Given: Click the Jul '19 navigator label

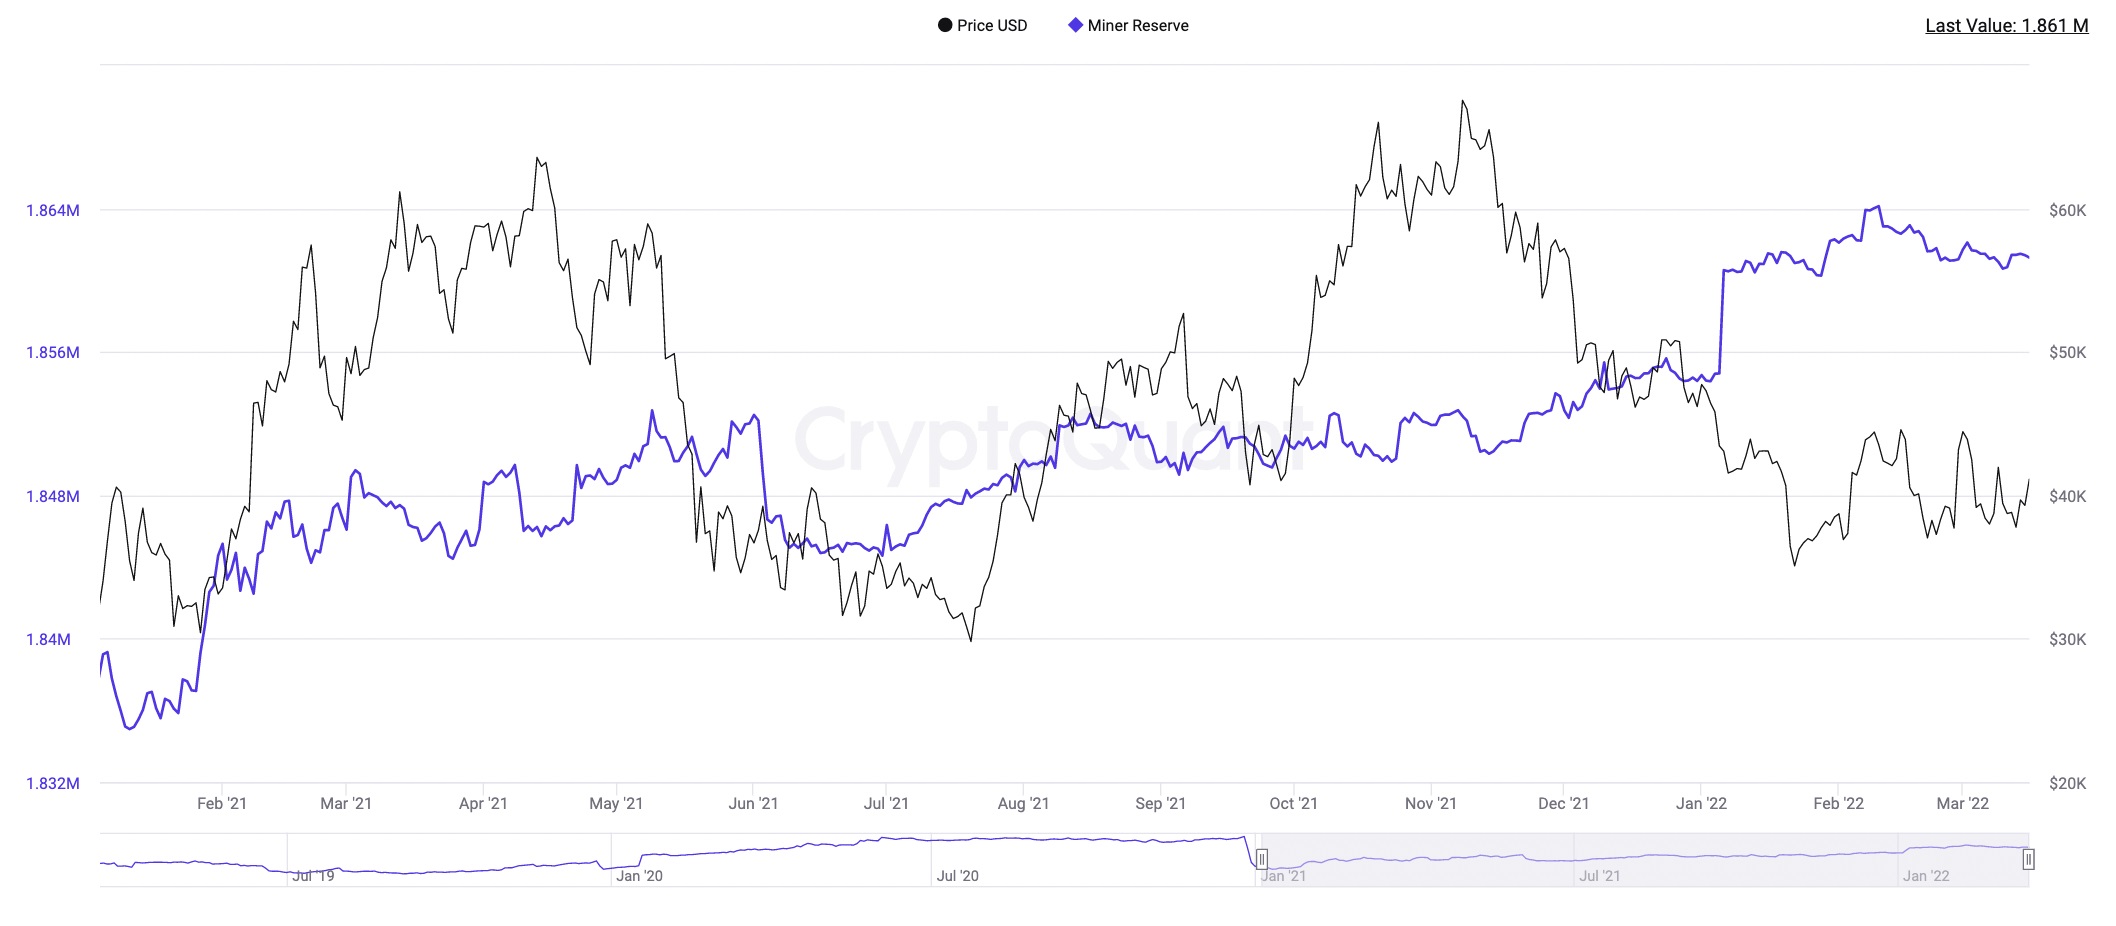Looking at the screenshot, I should 313,876.
